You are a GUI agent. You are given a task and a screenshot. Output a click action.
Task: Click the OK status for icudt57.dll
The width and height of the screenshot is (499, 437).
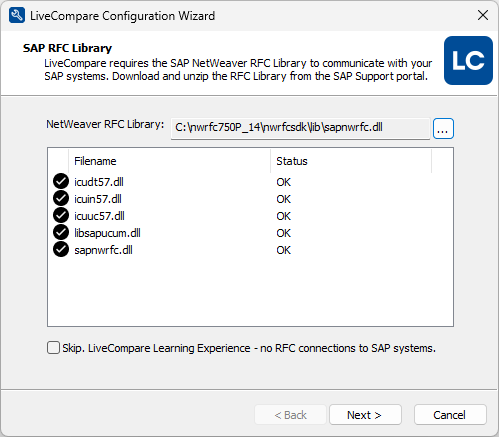pos(283,182)
